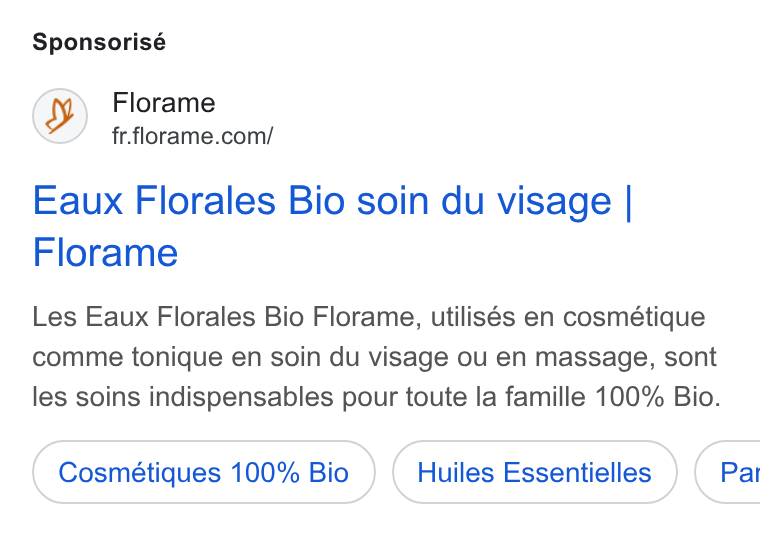Open the Eaux Florales Bio soin du visage headline
This screenshot has height=536, width=760.
[x=332, y=226]
